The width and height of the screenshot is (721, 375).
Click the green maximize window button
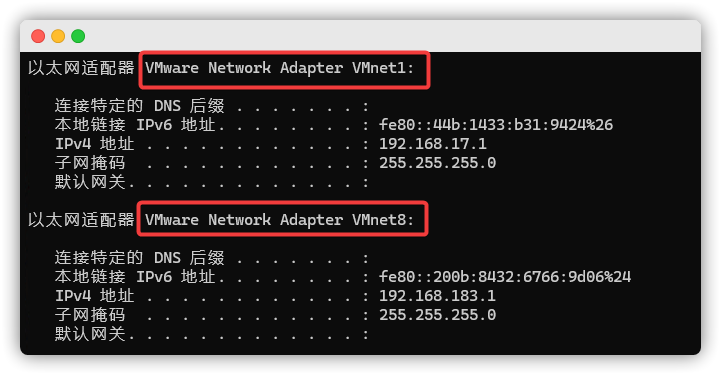78,36
